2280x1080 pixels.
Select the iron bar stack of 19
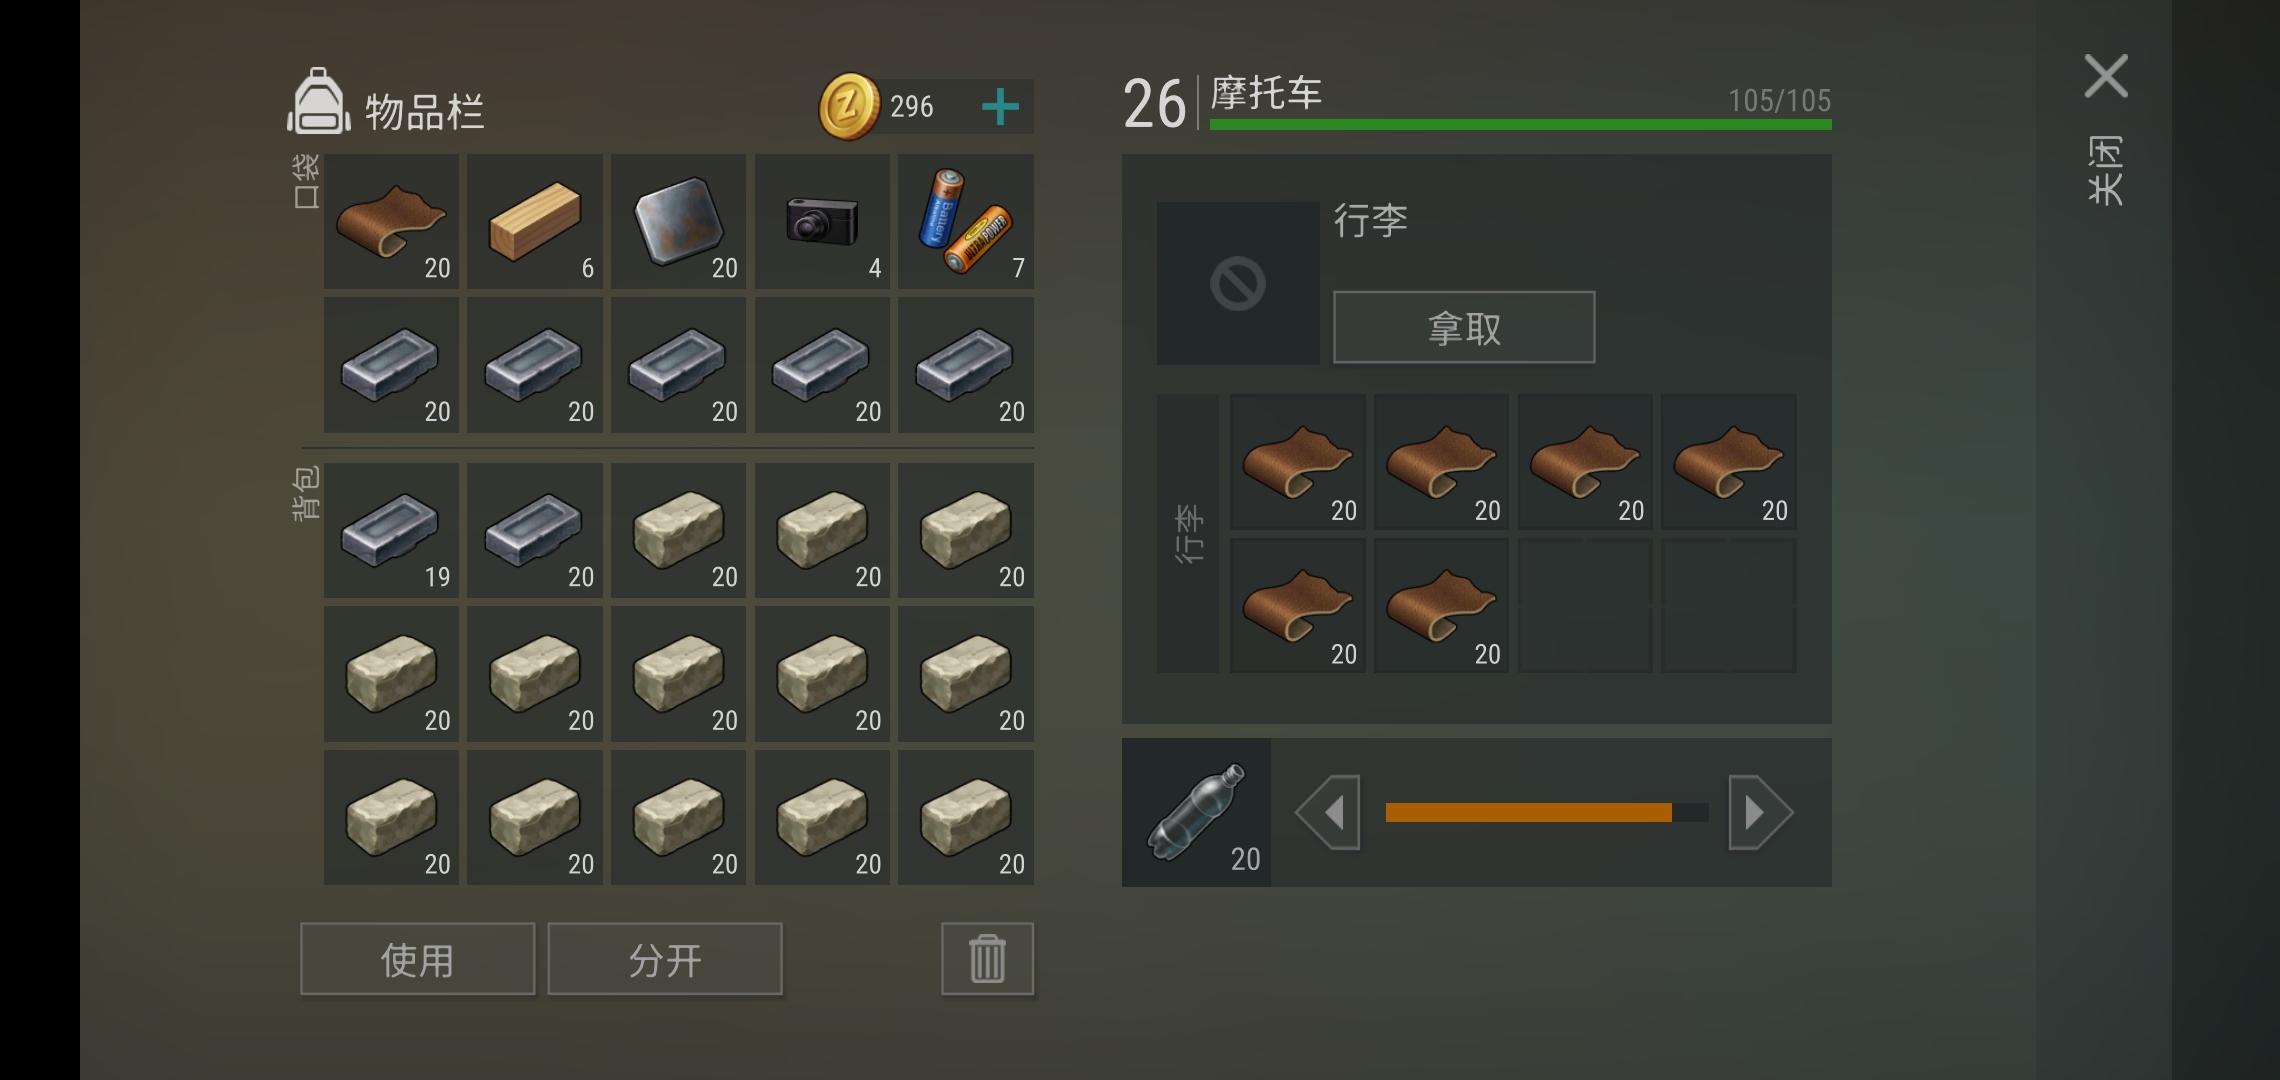pyautogui.click(x=391, y=530)
